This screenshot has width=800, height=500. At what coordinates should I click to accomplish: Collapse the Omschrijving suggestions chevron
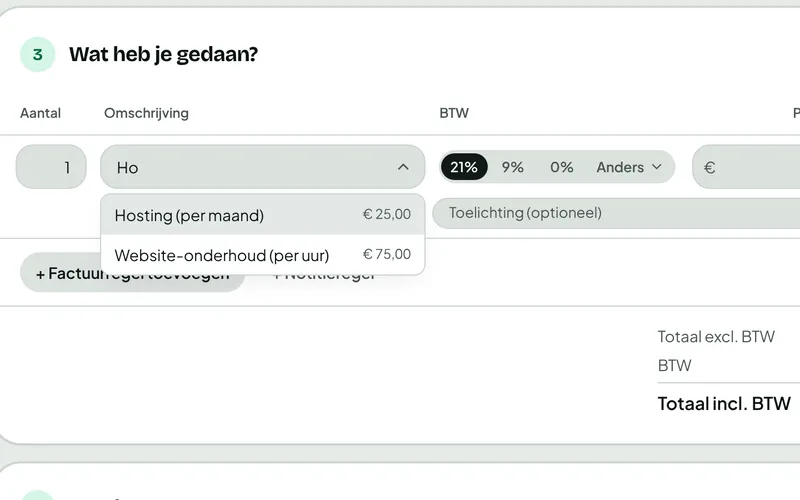tap(403, 167)
